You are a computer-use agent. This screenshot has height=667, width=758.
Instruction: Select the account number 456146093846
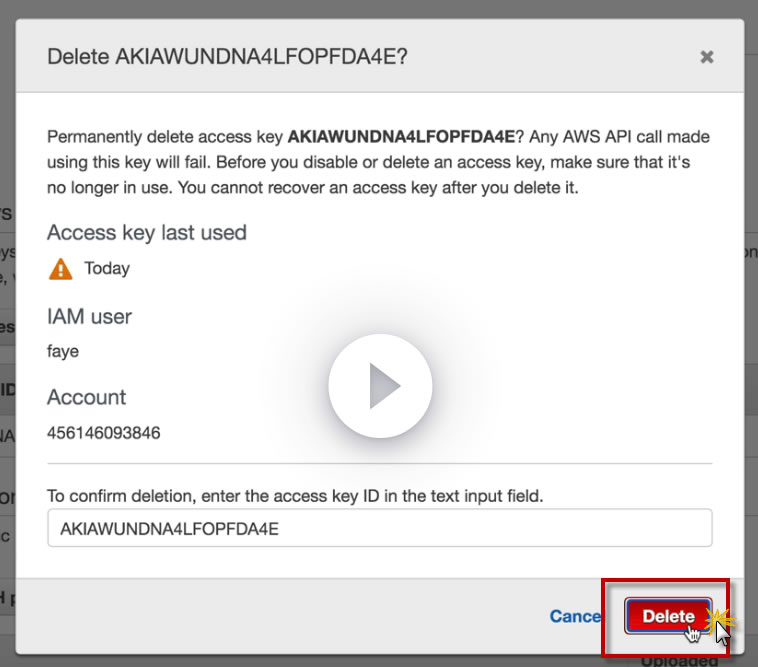pyautogui.click(x=103, y=433)
